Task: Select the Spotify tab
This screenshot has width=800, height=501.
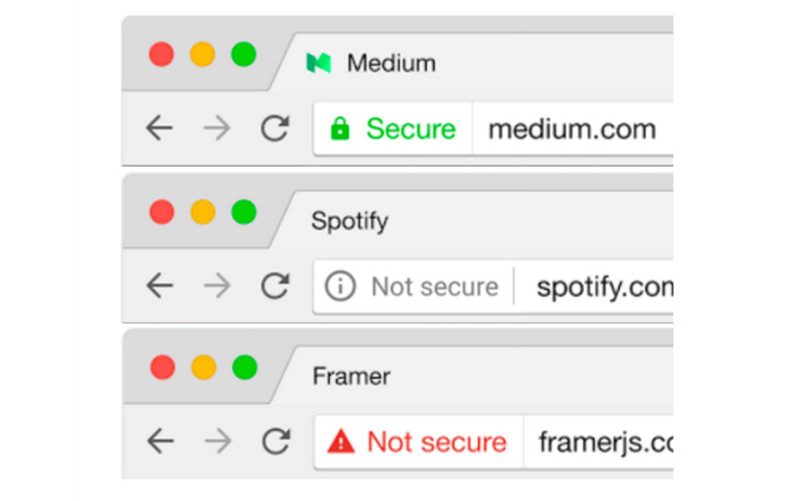Action: click(349, 220)
